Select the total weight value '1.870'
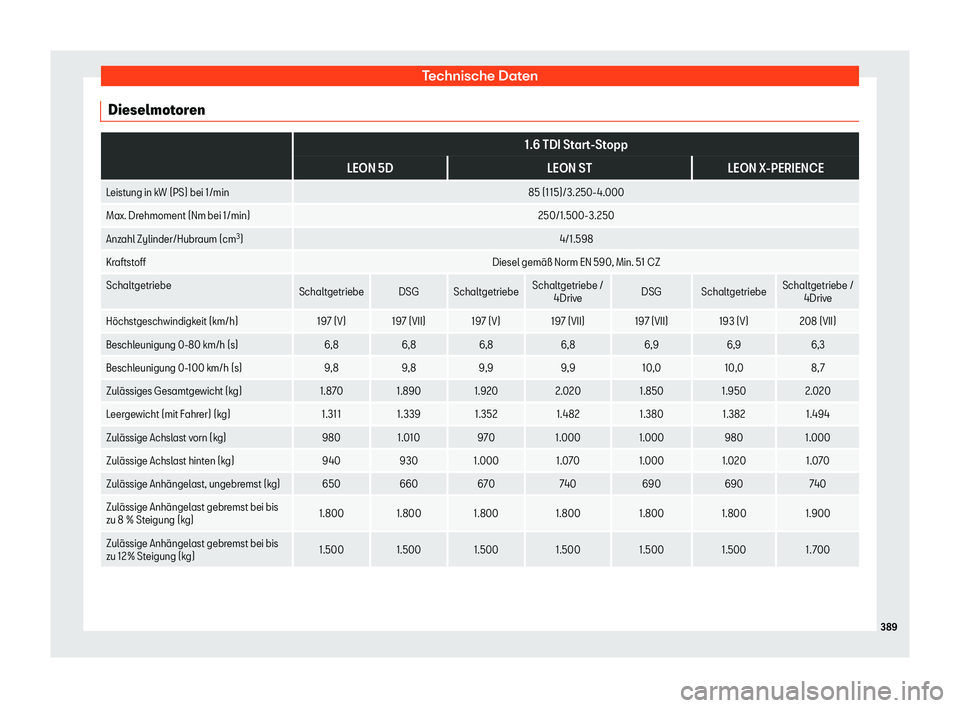The width and height of the screenshot is (960, 708). 331,391
